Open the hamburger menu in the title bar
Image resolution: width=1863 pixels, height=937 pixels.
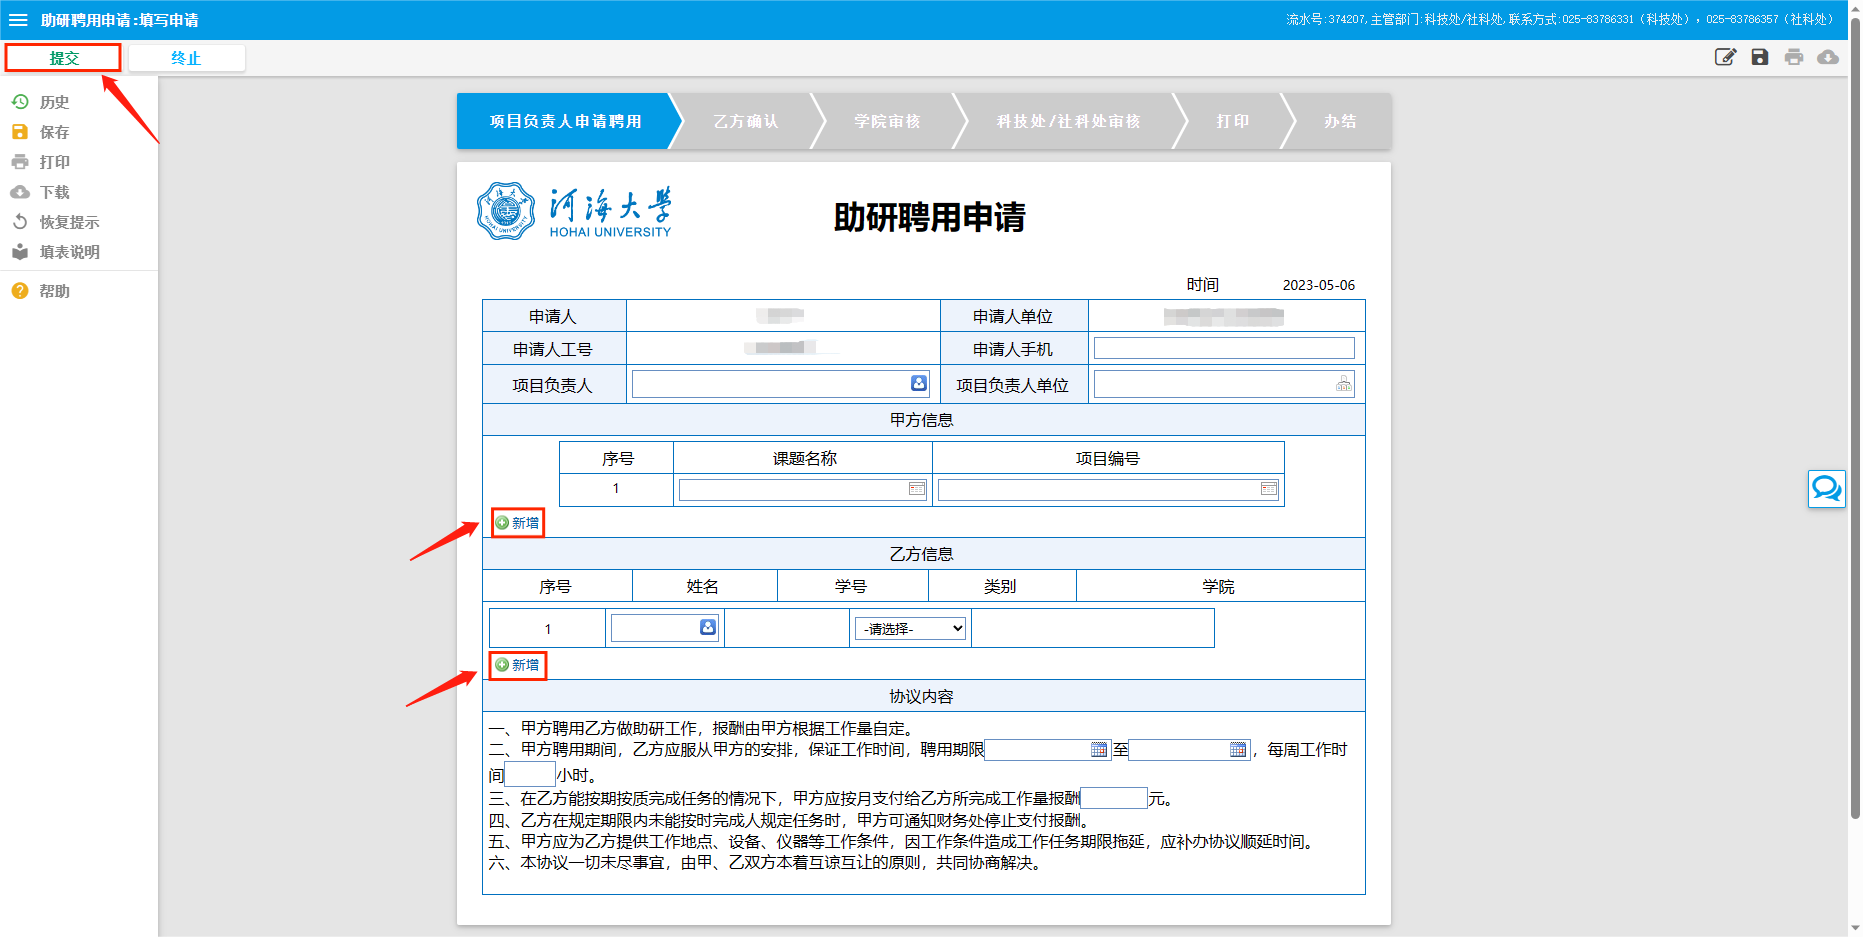(18, 20)
